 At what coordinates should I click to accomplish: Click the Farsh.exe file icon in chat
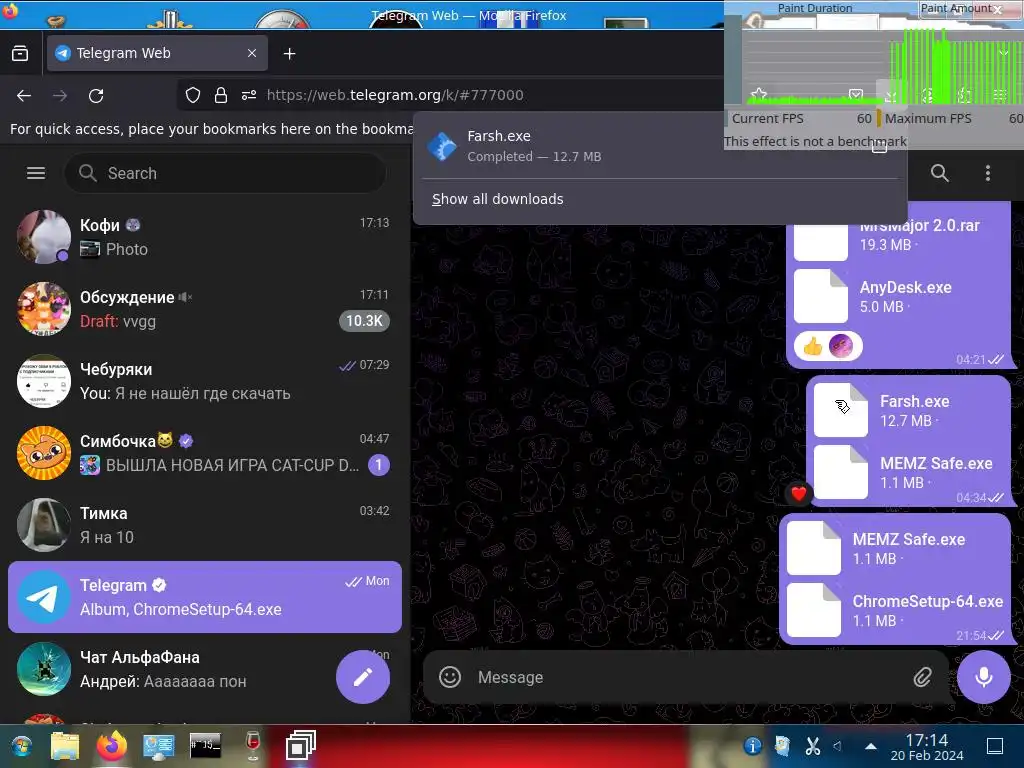[841, 410]
